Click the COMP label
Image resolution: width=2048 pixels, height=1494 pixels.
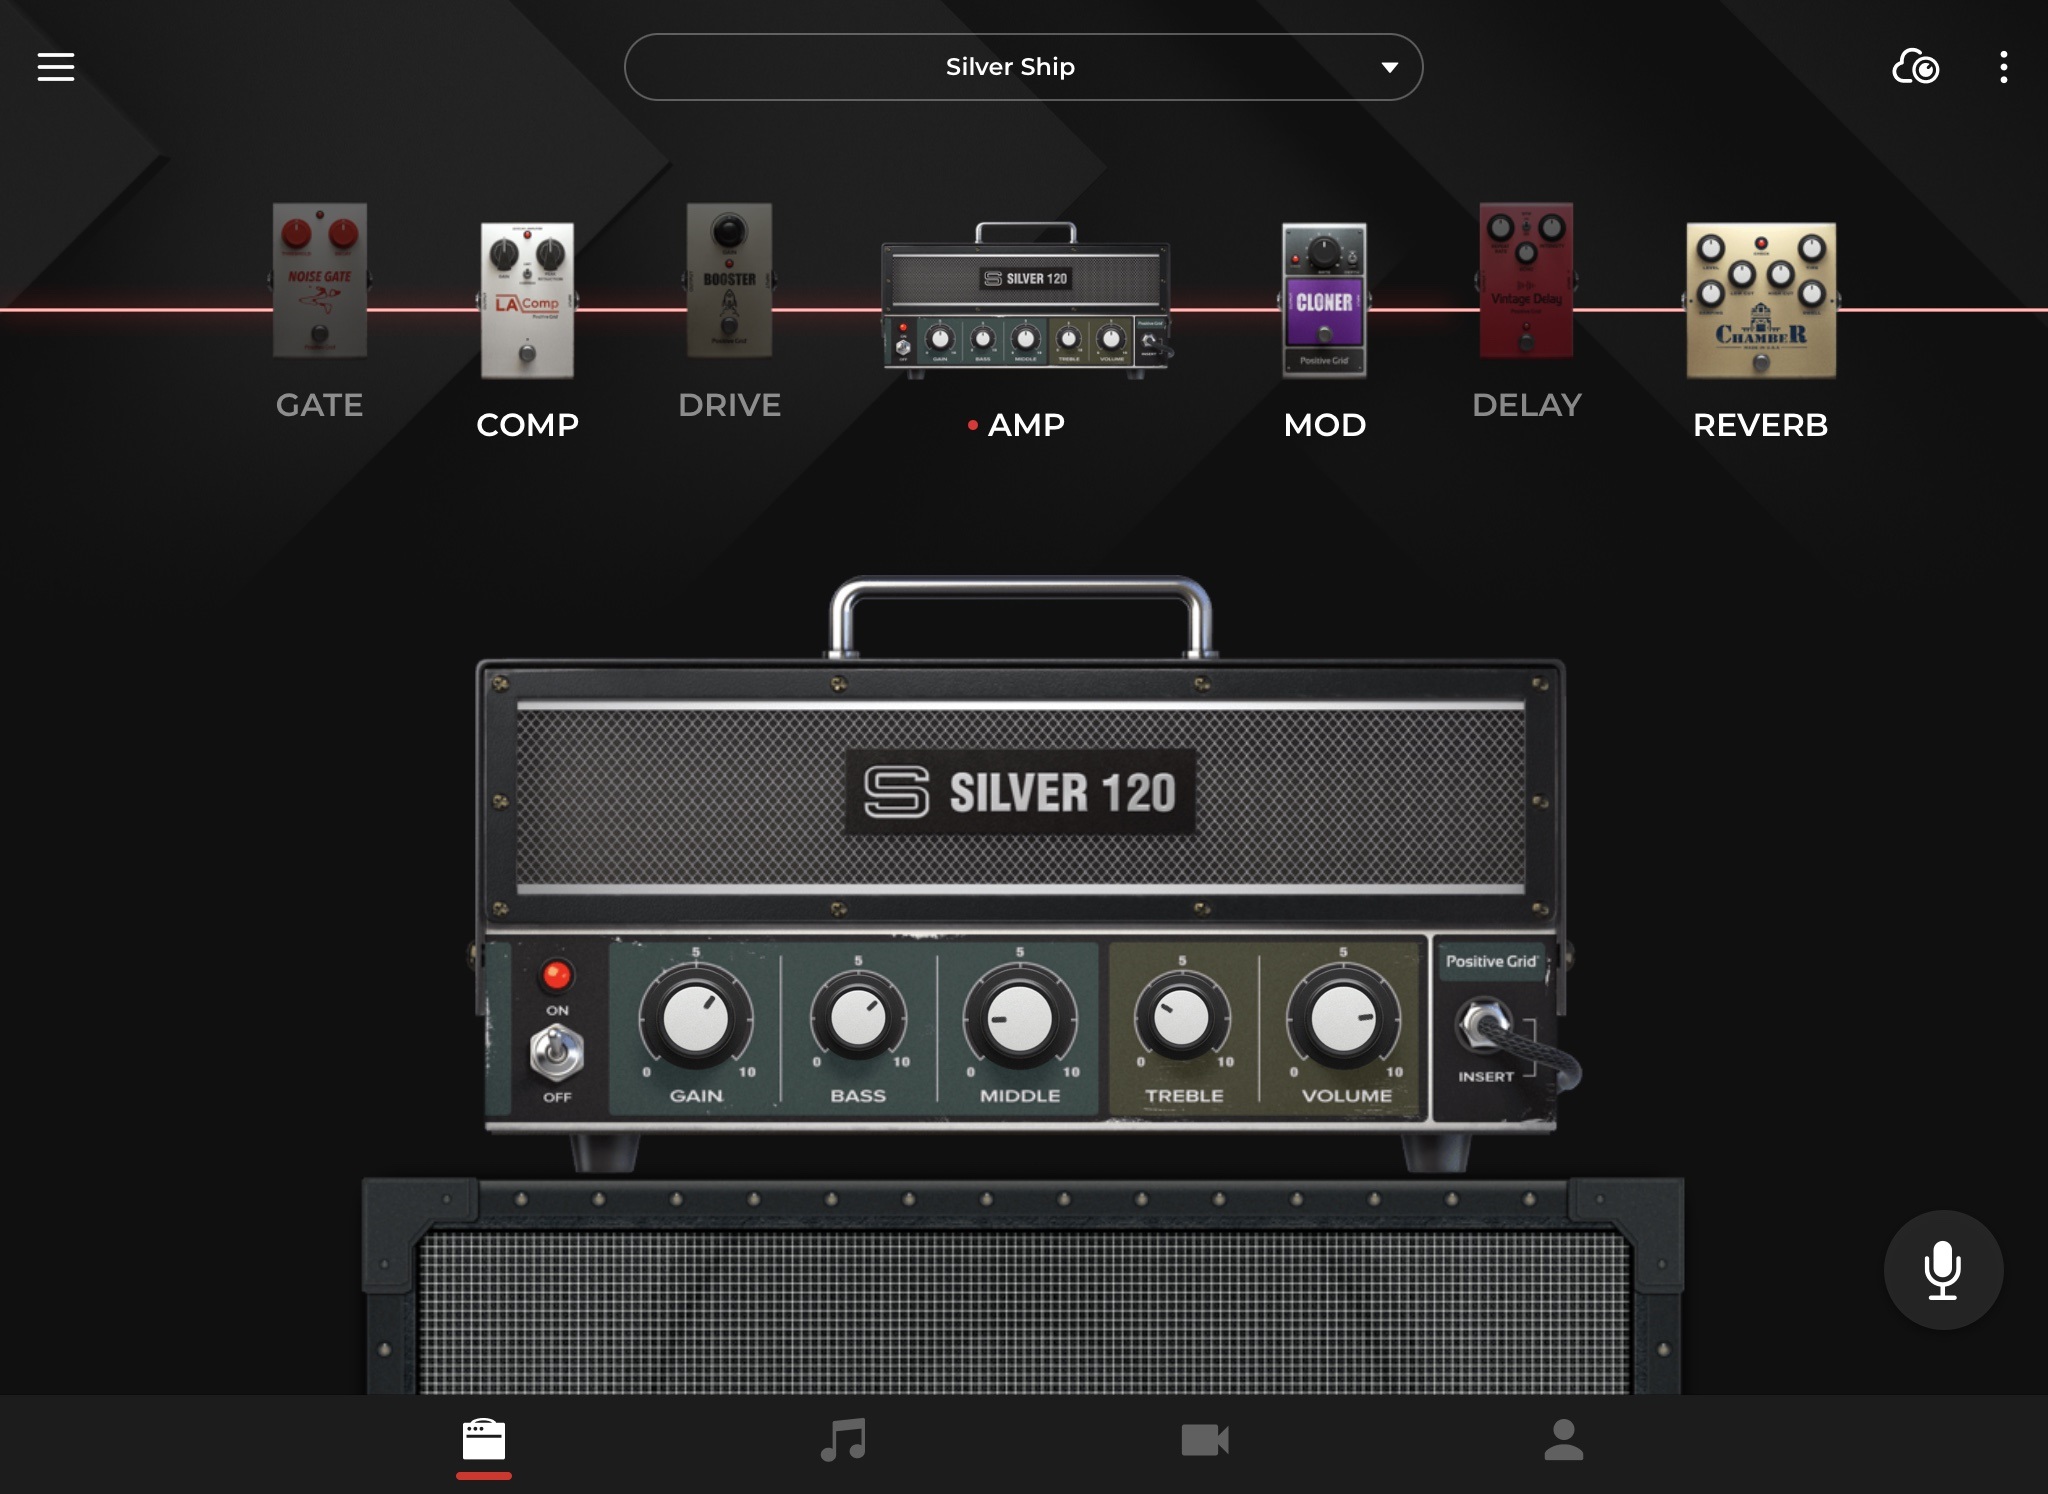[527, 425]
